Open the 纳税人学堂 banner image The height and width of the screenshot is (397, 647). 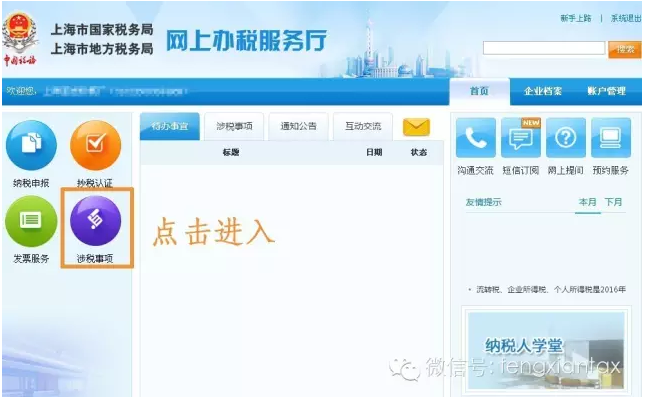click(x=546, y=351)
